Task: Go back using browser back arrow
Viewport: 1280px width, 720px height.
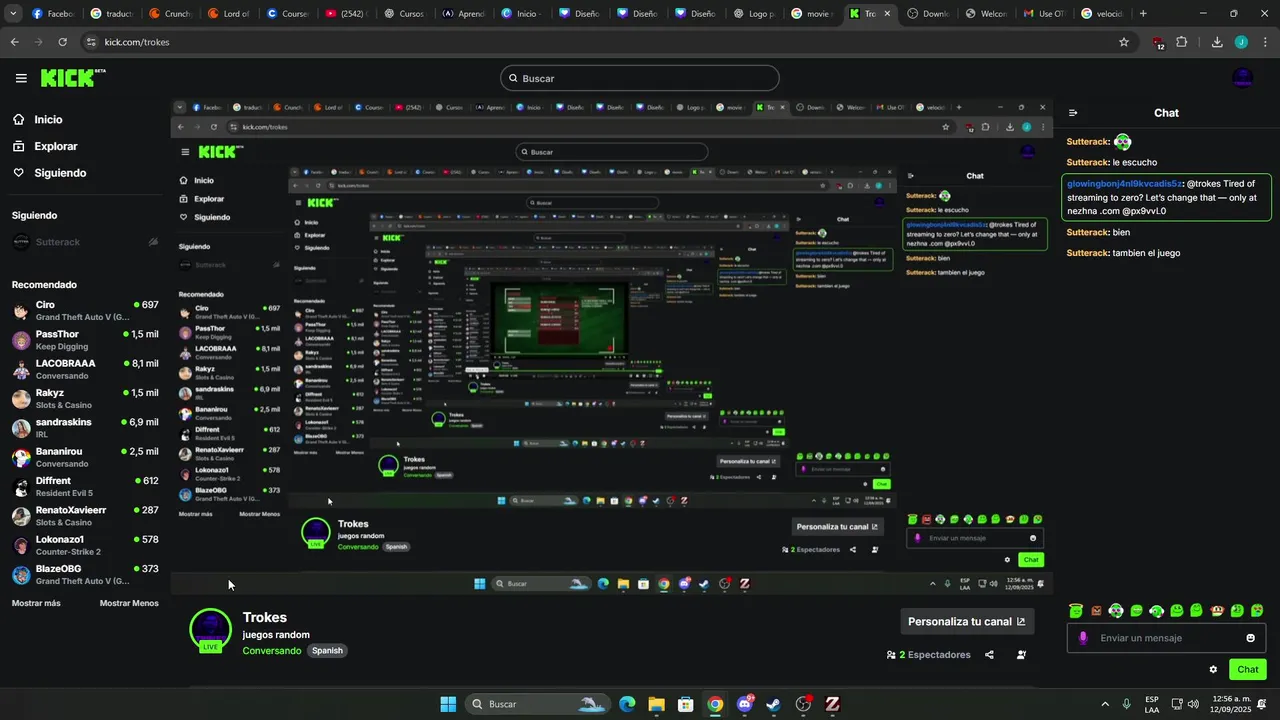Action: [x=14, y=42]
